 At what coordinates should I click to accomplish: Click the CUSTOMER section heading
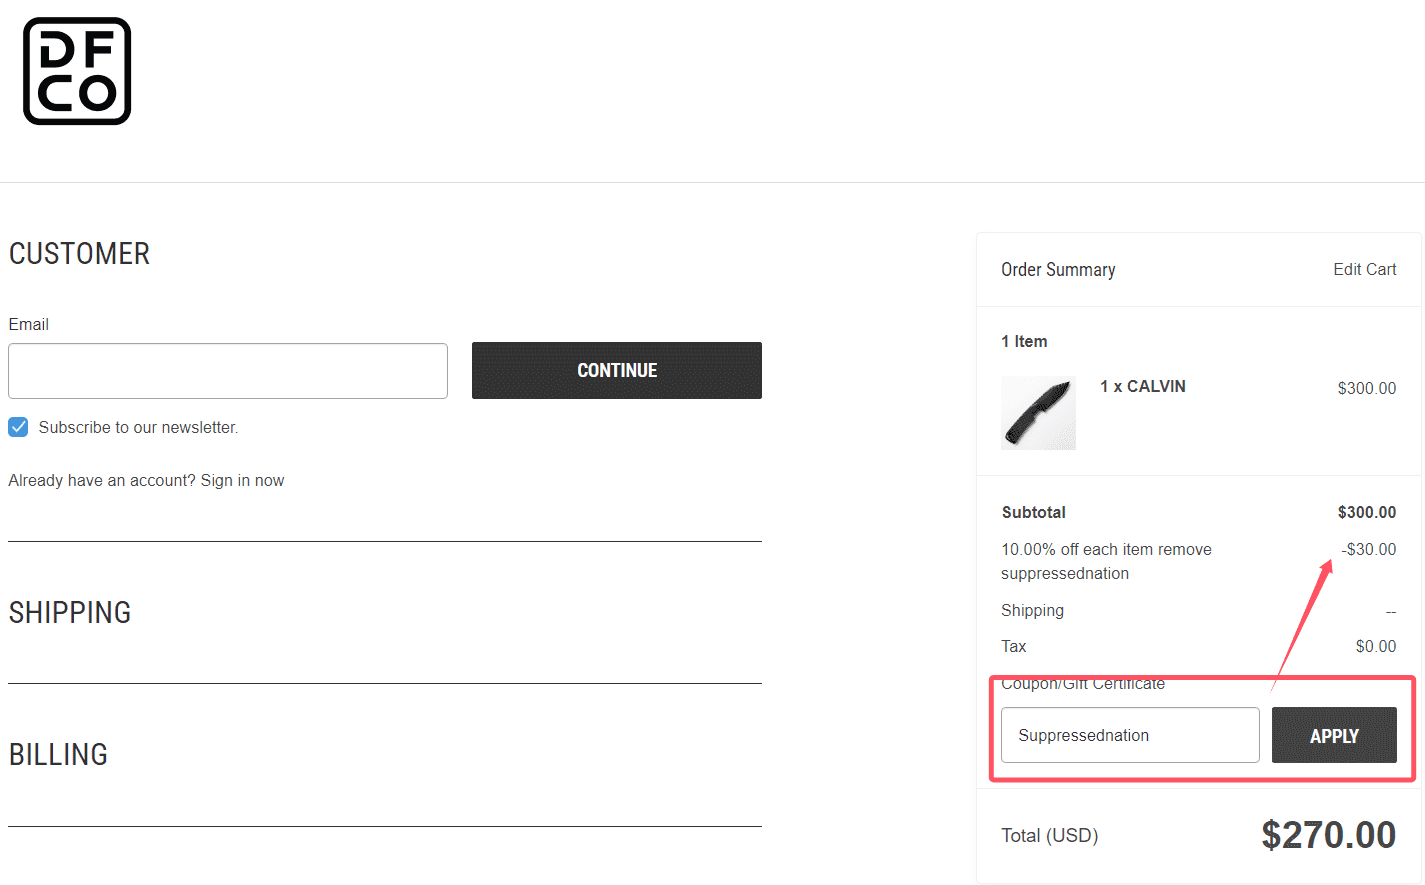[x=79, y=253]
